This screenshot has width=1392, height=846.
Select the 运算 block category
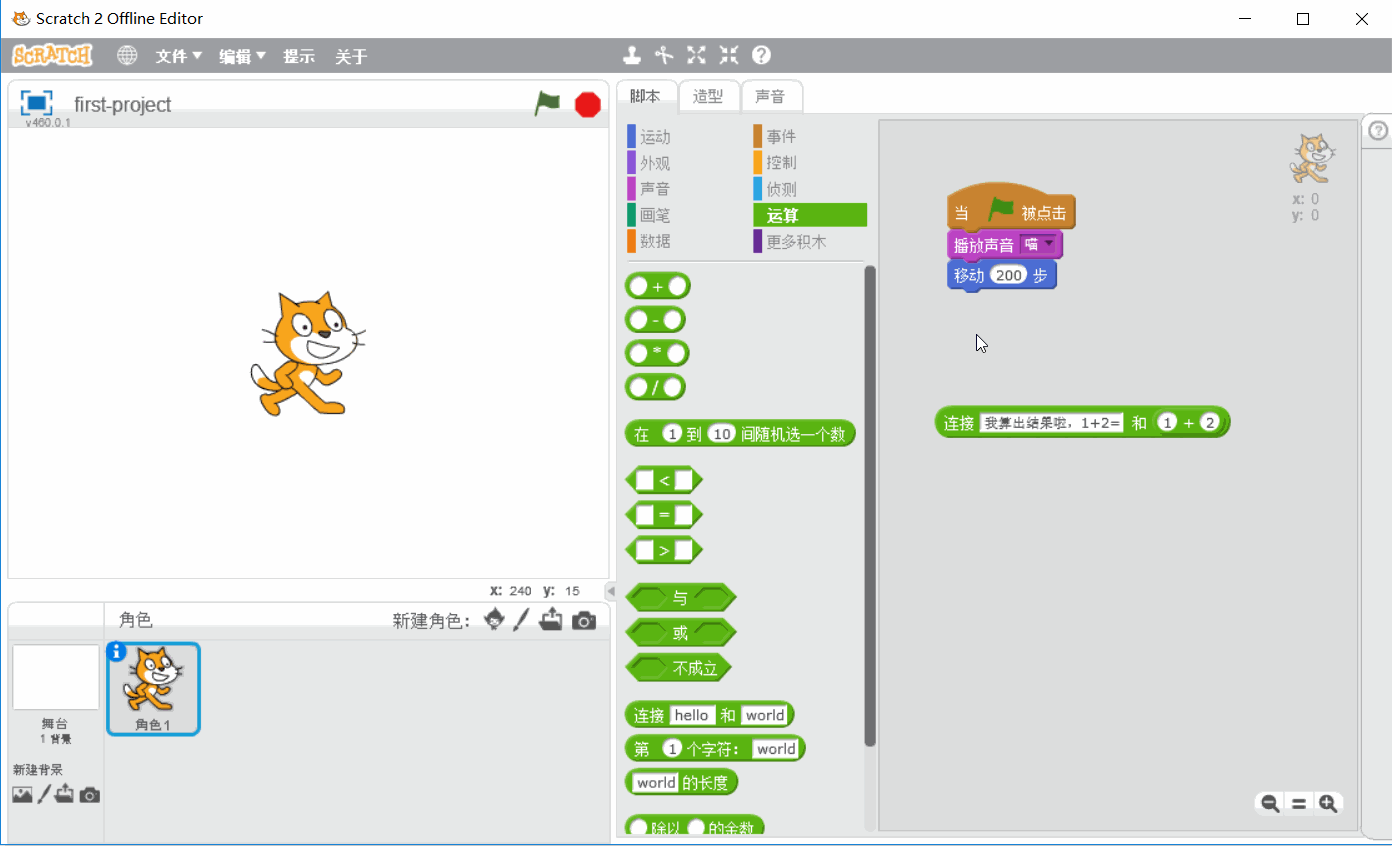coord(810,215)
